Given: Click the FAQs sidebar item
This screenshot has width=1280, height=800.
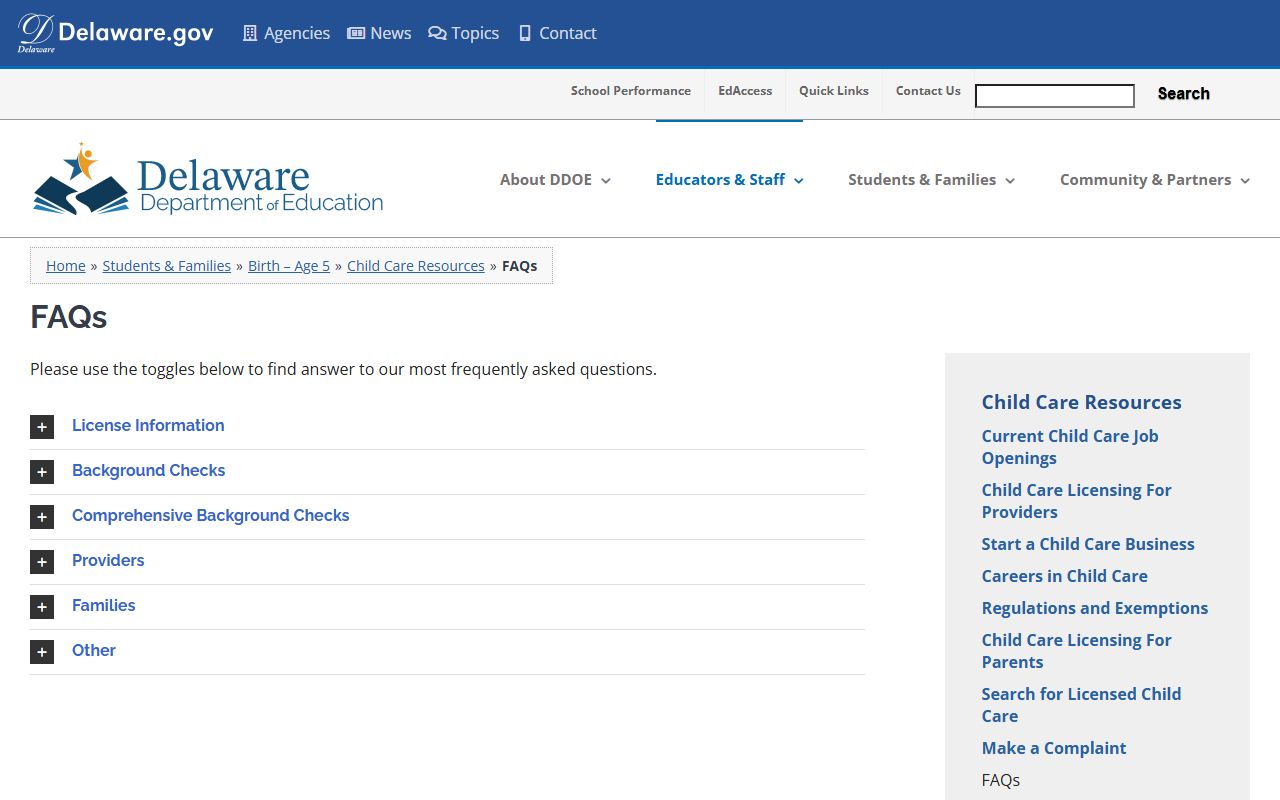Looking at the screenshot, I should [x=1001, y=780].
